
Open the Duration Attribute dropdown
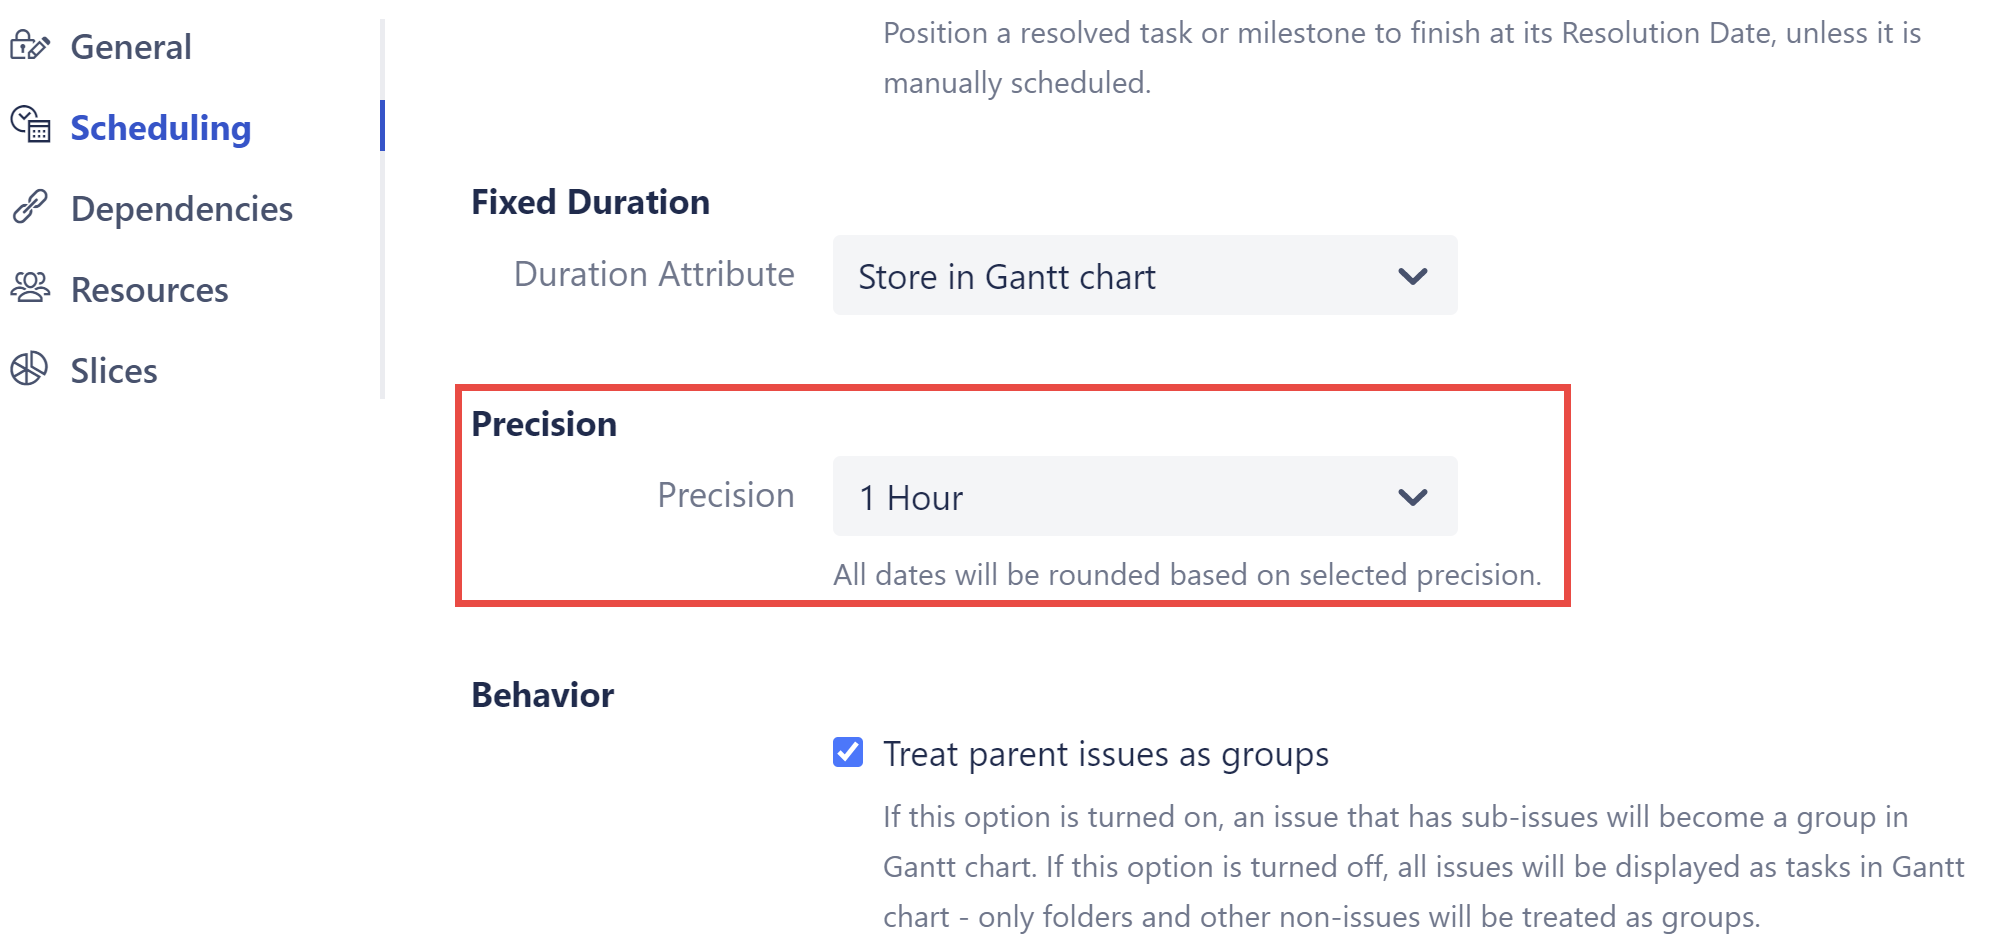pos(1144,276)
